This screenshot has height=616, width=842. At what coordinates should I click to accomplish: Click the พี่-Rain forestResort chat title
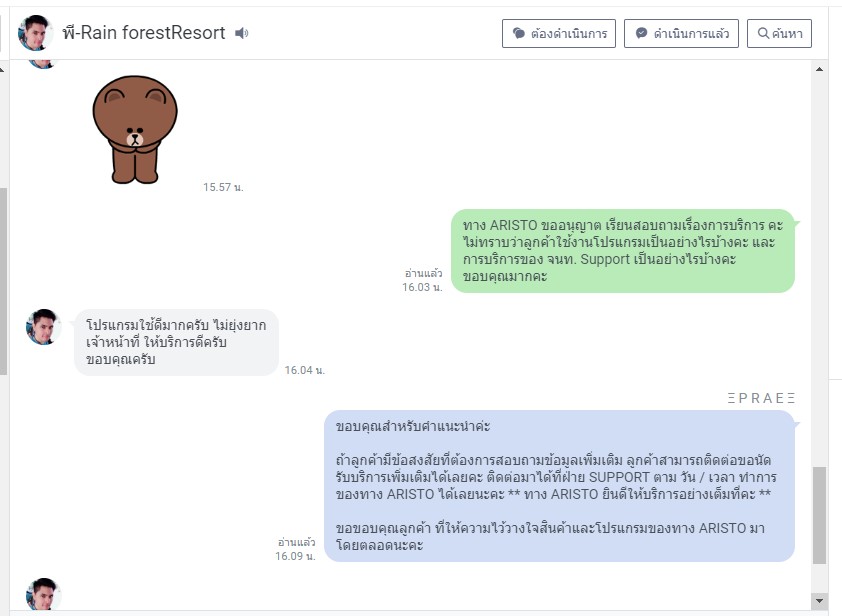tap(144, 33)
